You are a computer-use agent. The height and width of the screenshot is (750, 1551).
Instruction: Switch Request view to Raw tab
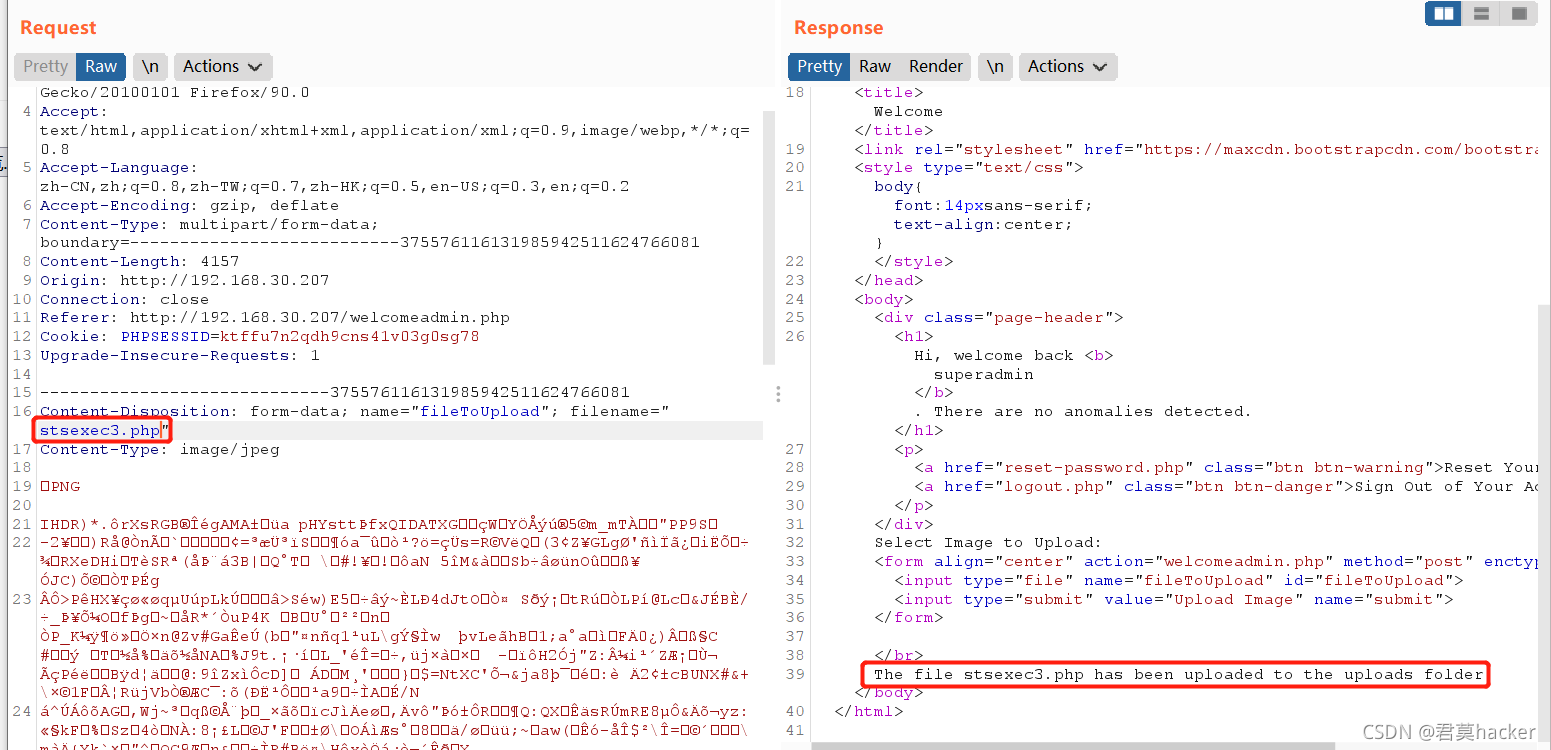[x=101, y=66]
